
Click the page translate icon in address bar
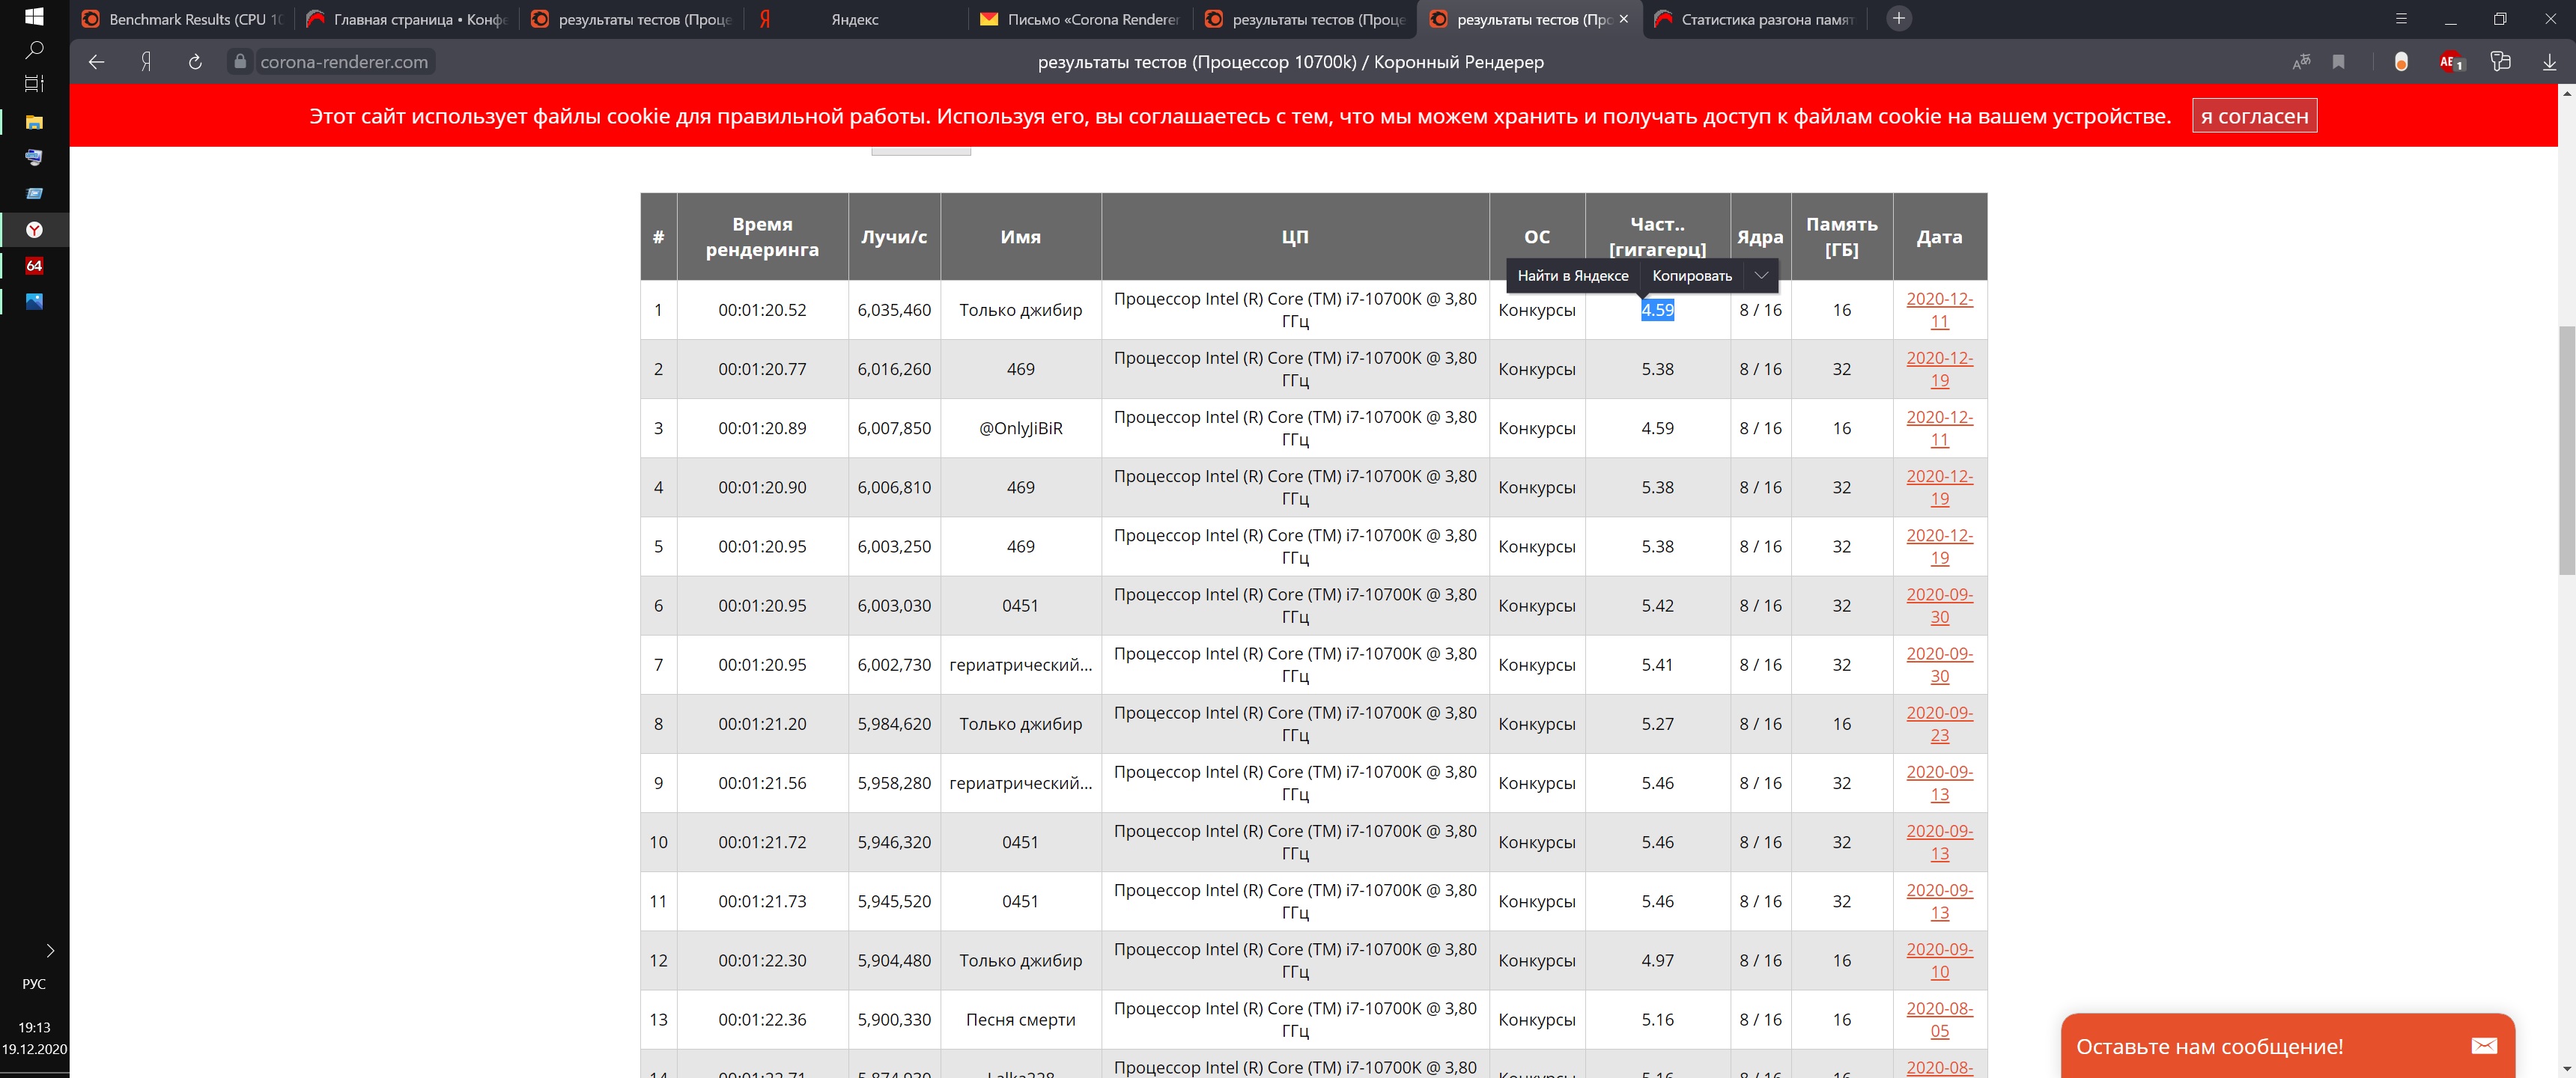2301,62
